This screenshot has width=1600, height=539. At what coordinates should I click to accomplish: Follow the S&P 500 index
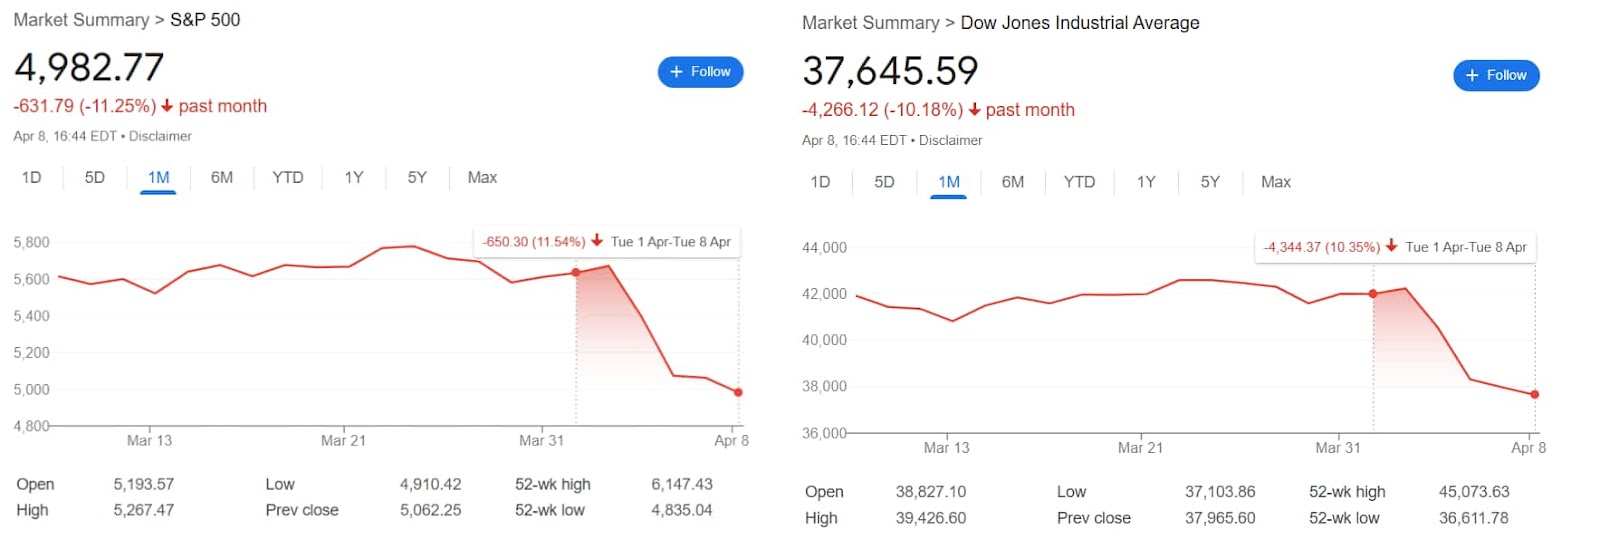pyautogui.click(x=700, y=72)
